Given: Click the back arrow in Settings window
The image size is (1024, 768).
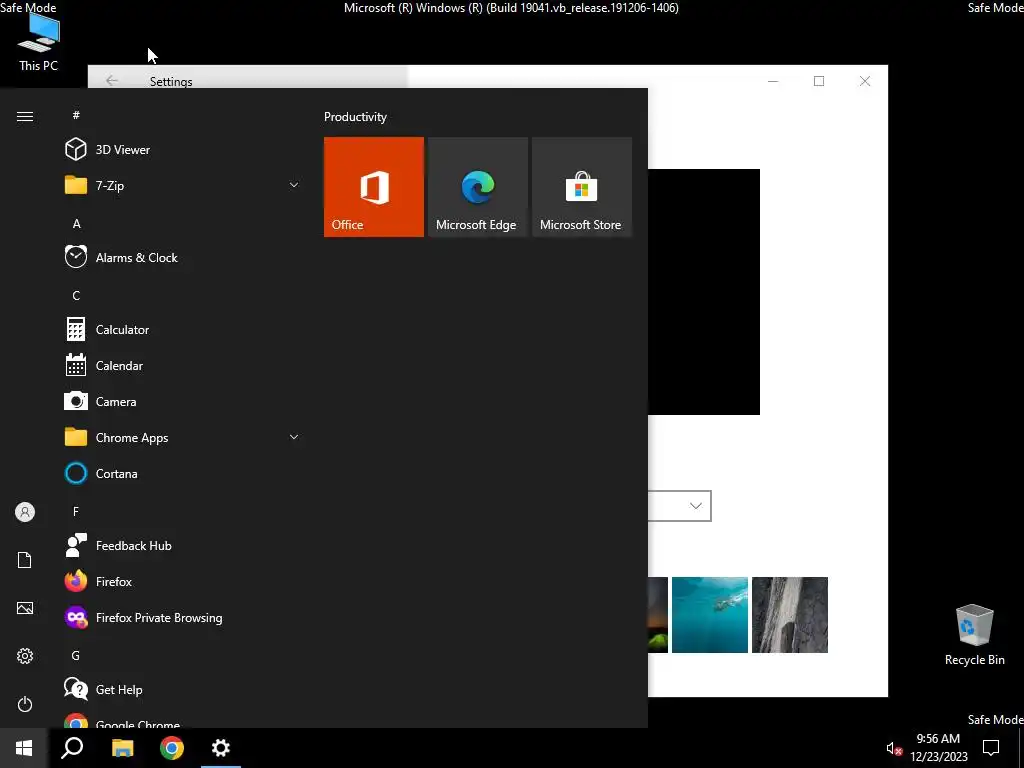Looking at the screenshot, I should pyautogui.click(x=112, y=80).
